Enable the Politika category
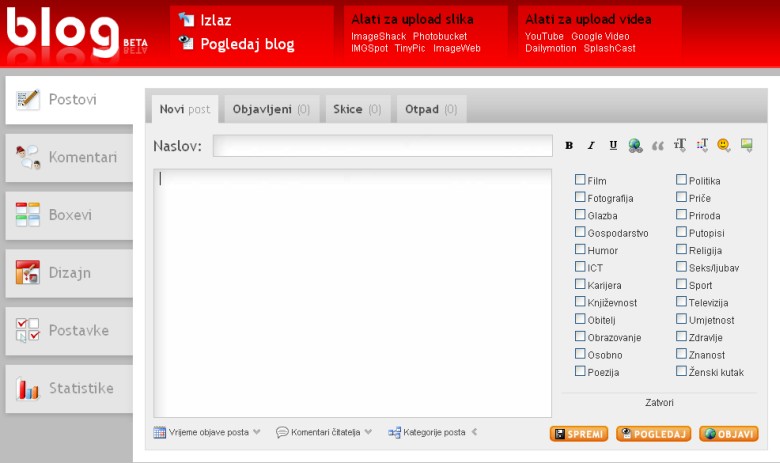 [x=682, y=180]
